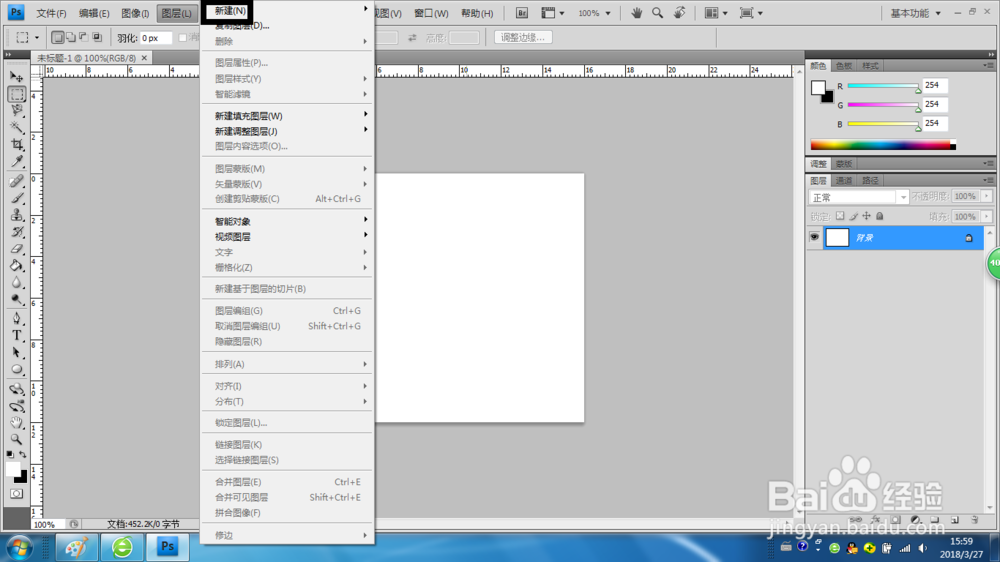1000x562 pixels.
Task: Select the 3D Rotate tool
Action: tap(17, 389)
